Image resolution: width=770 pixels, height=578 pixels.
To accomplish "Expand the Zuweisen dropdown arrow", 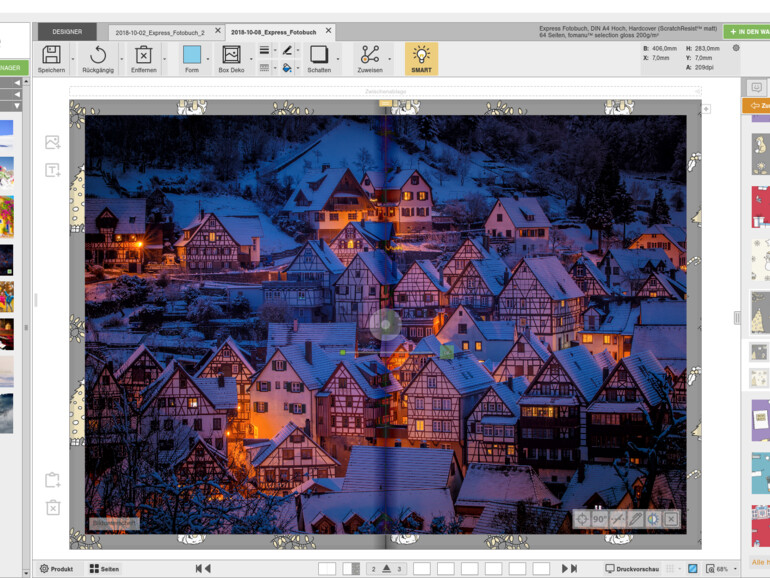I will click(x=389, y=59).
